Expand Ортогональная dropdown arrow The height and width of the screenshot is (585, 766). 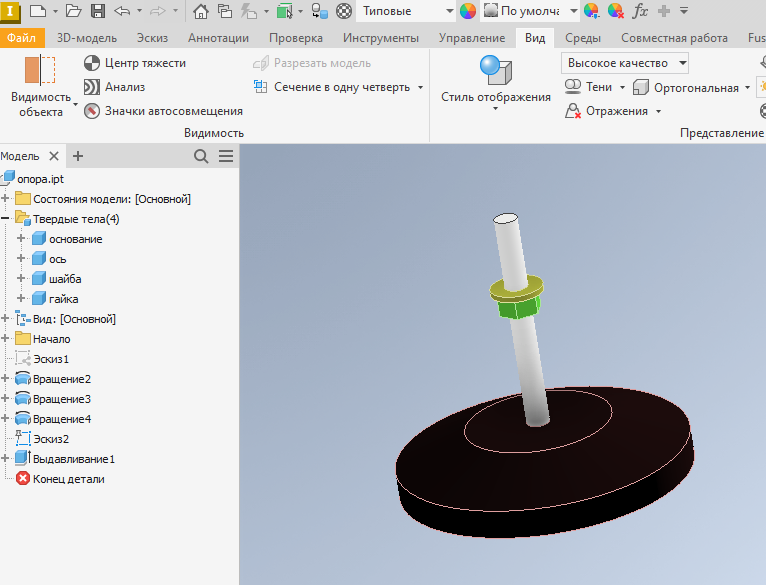pos(747,88)
